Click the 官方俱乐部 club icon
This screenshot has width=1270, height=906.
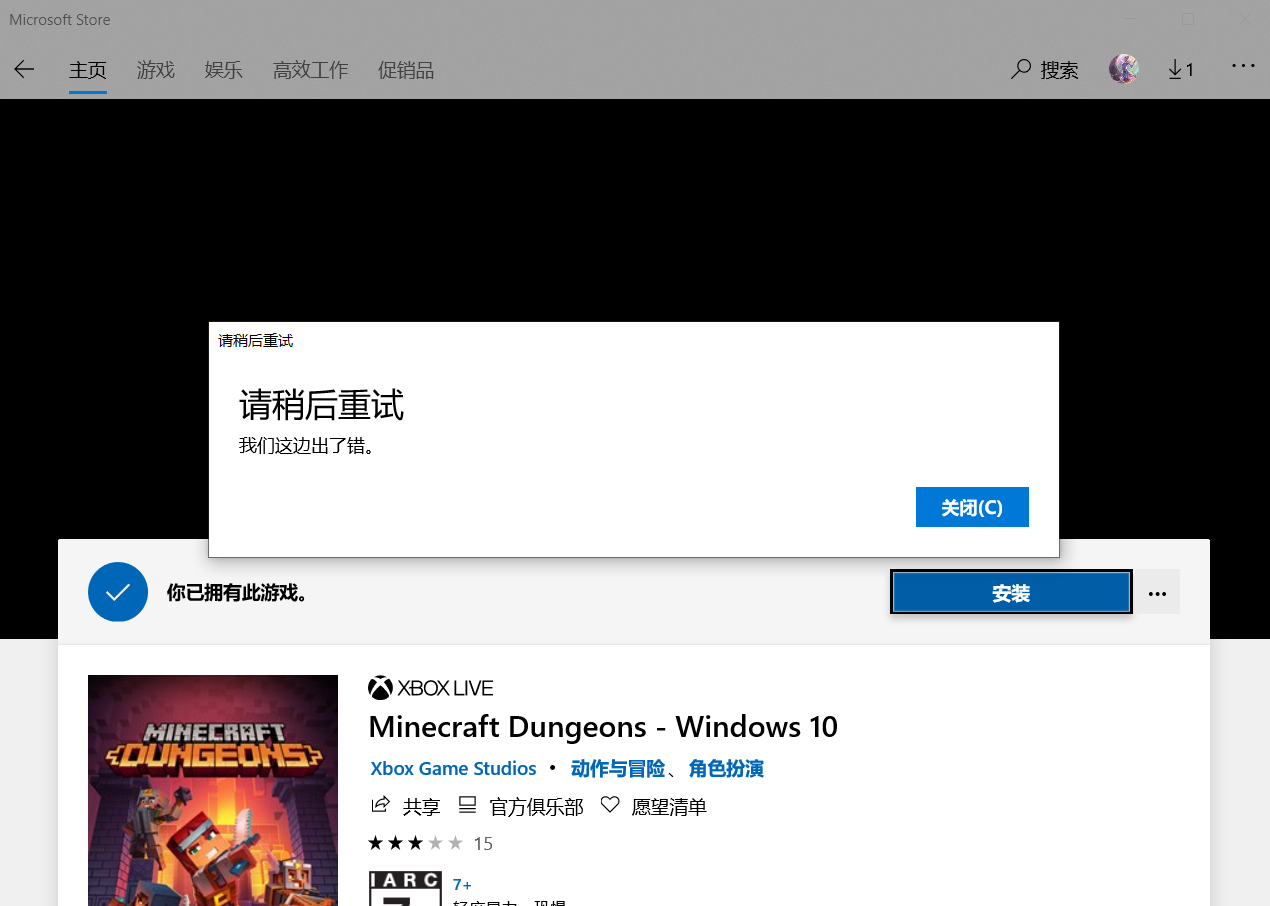coord(467,805)
